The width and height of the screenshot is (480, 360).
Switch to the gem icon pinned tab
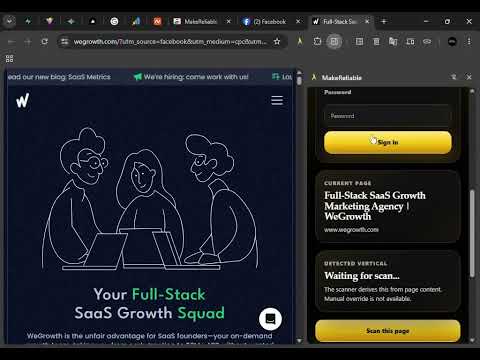pyautogui.click(x=50, y=21)
